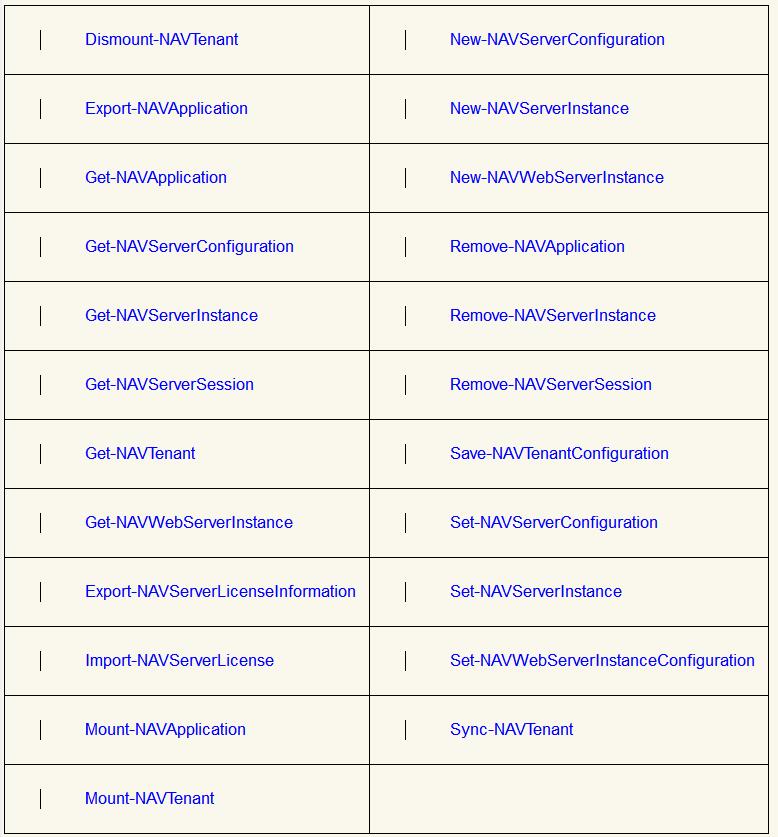
Task: Open the Get-NAVServerSession link
Action: [x=169, y=385]
